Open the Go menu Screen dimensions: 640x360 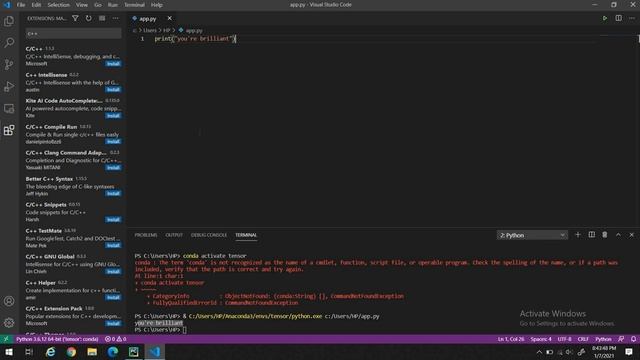98,5
